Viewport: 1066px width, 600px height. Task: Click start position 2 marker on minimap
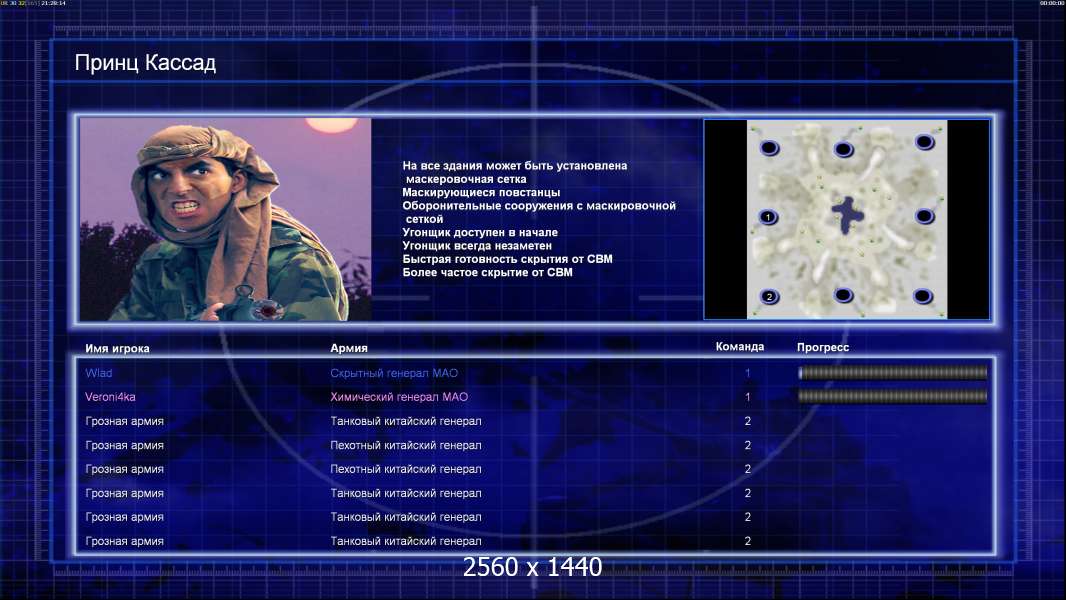point(770,297)
